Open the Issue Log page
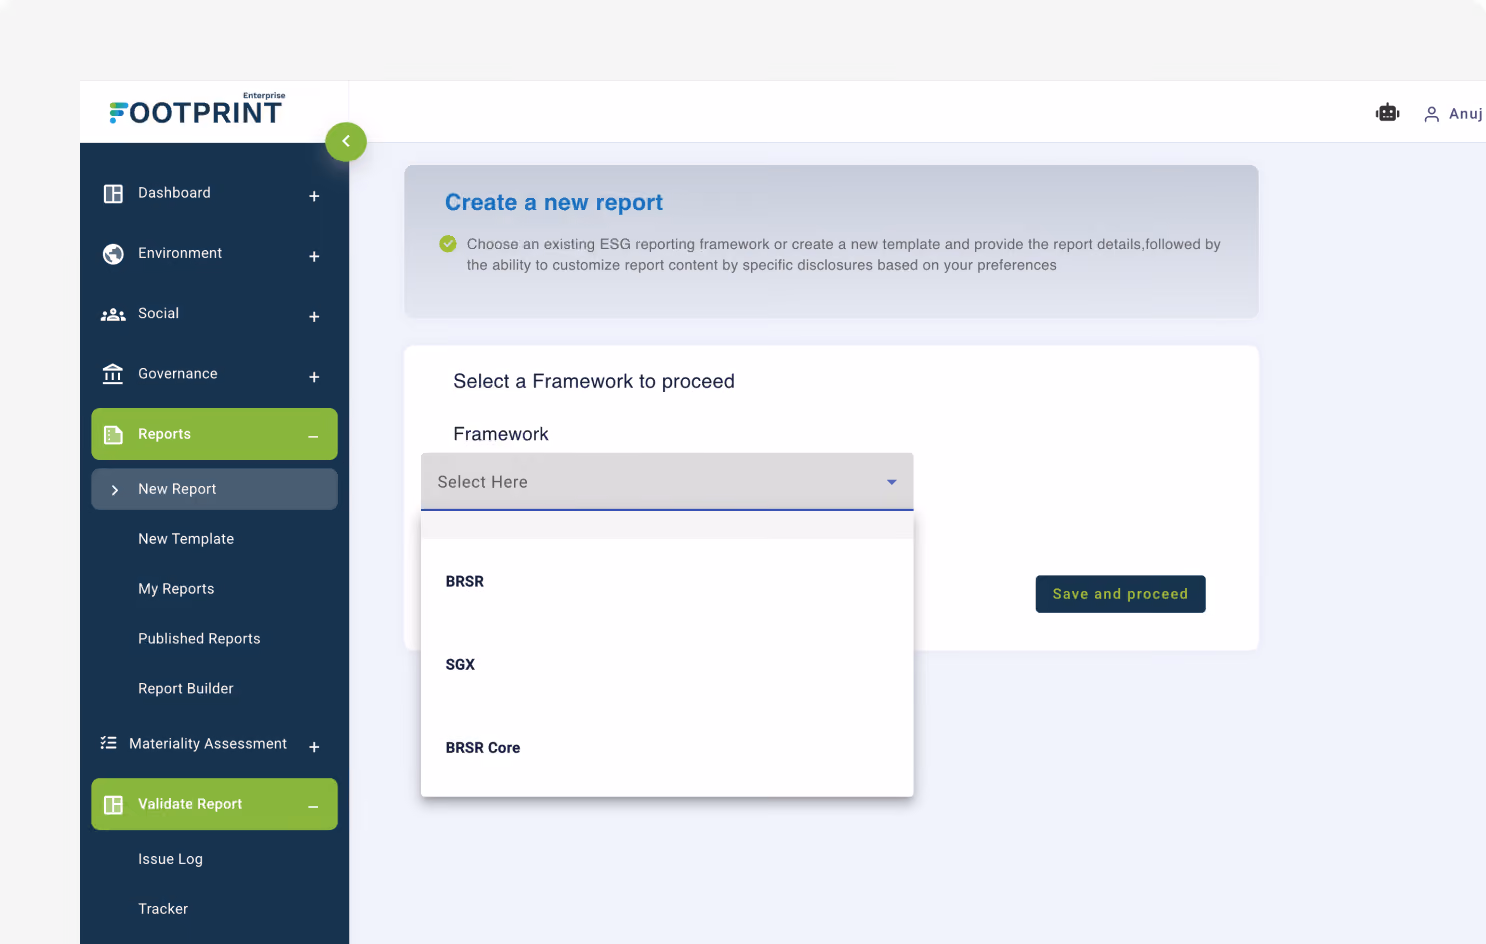This screenshot has height=944, width=1486. [x=170, y=859]
